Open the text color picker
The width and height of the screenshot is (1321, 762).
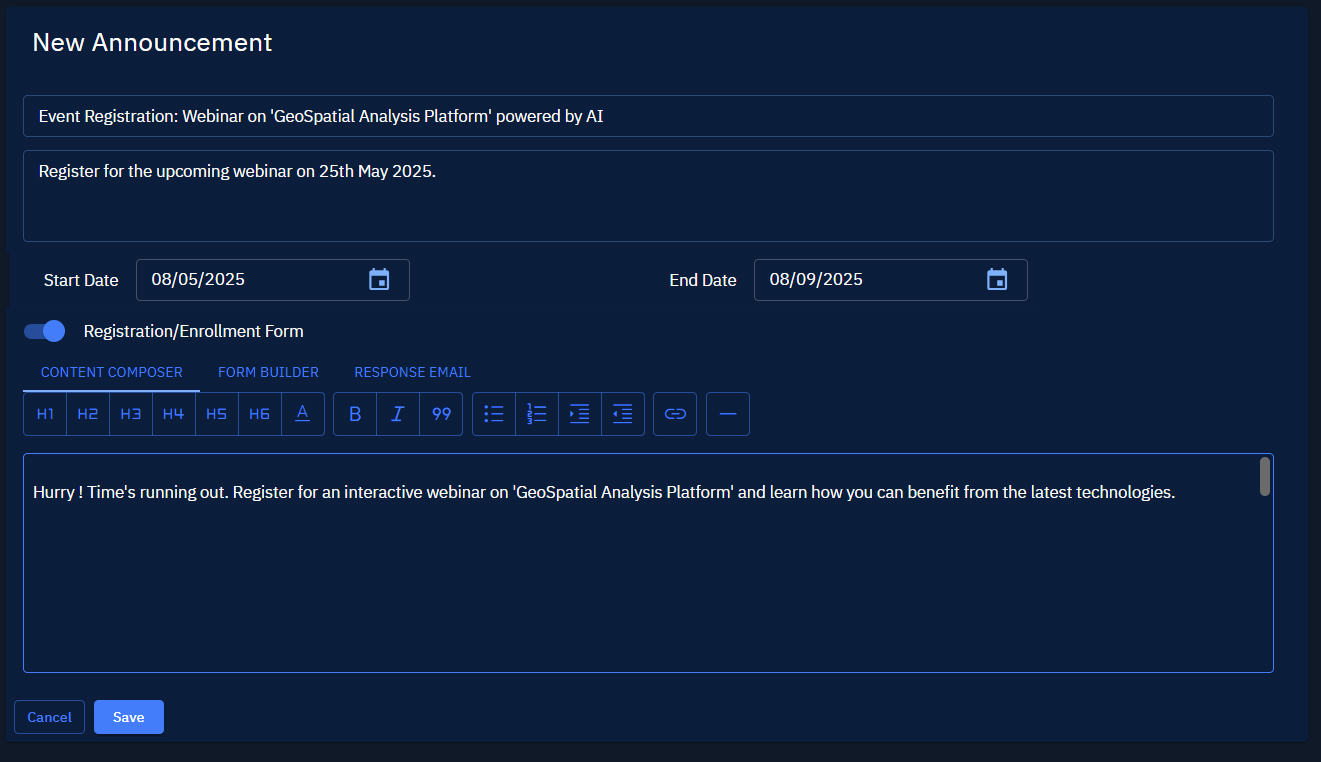point(302,413)
